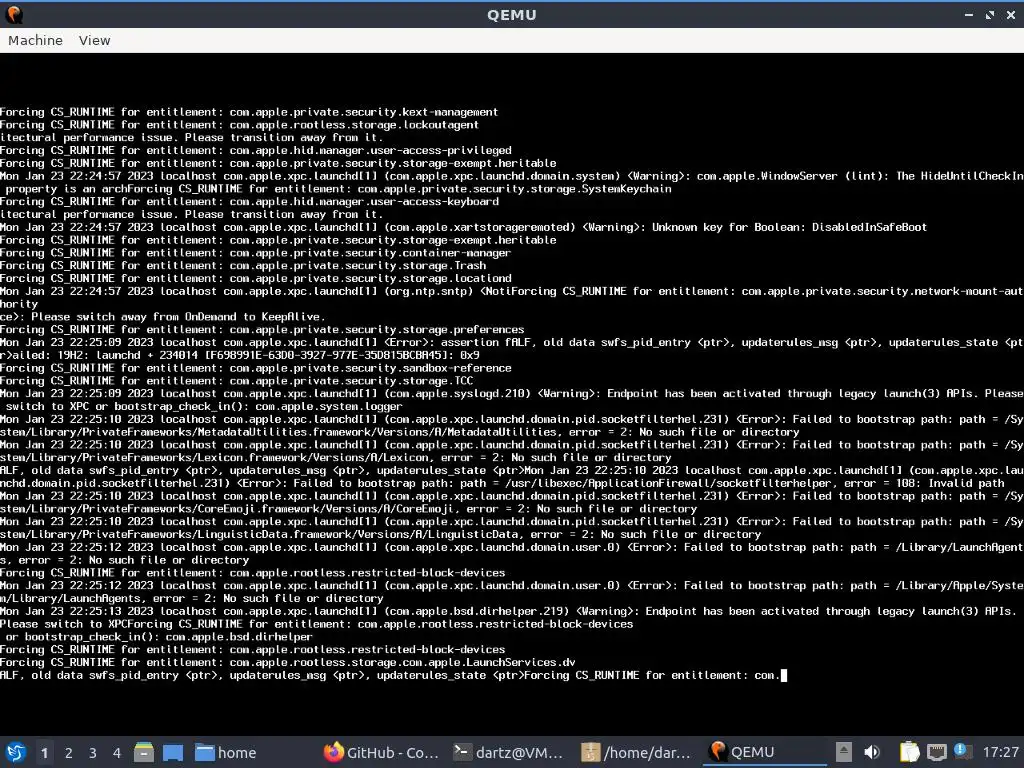Click the 'com.apple.private.security.storage.TCC' line
Image resolution: width=1024 pixels, height=768 pixels.
[x=236, y=381]
